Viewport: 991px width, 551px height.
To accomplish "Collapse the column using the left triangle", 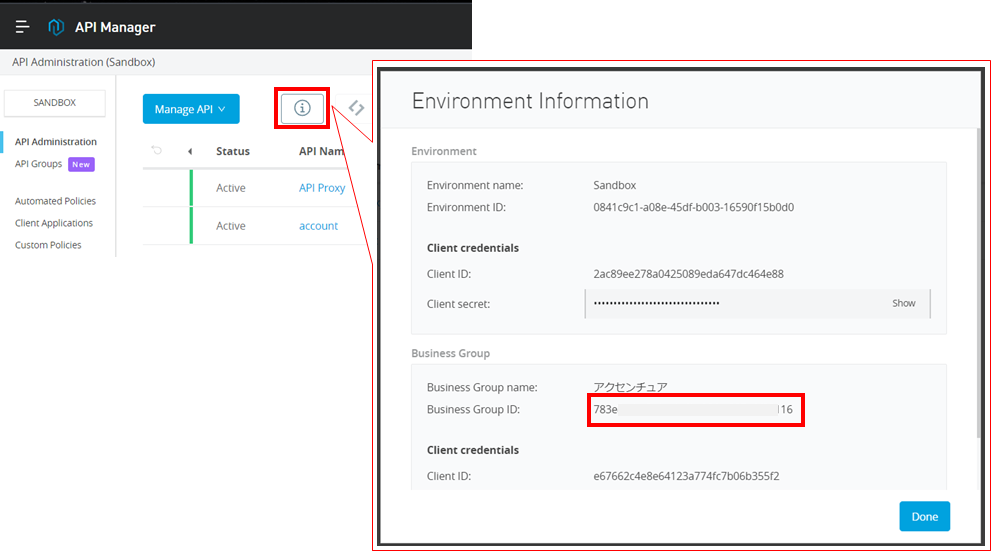I will coord(190,151).
